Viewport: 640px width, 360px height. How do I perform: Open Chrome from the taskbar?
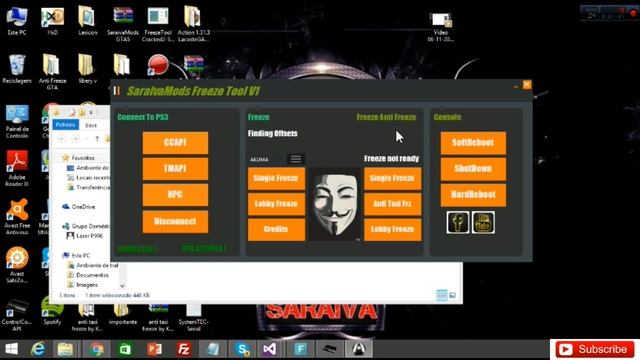pos(97,350)
